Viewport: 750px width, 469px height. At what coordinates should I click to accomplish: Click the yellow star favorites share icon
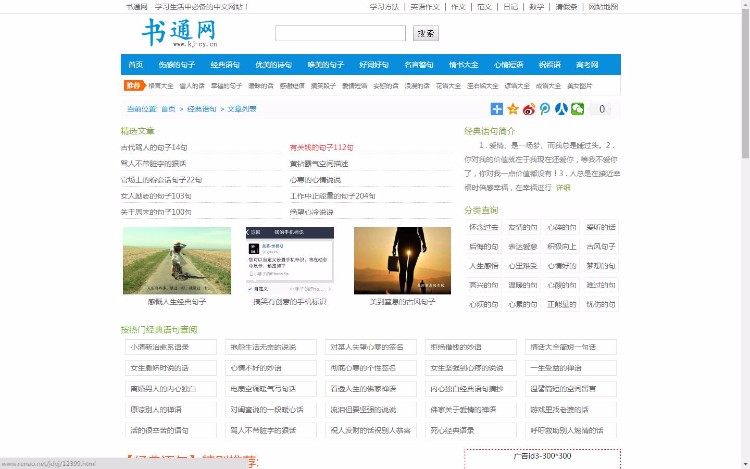coord(513,109)
